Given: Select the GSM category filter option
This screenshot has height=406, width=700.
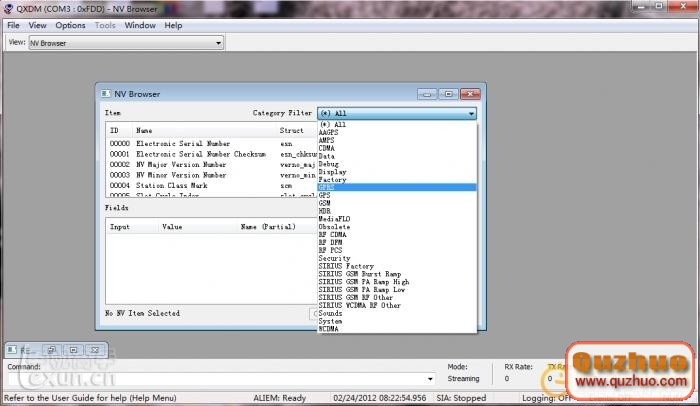Looking at the screenshot, I should tap(325, 203).
